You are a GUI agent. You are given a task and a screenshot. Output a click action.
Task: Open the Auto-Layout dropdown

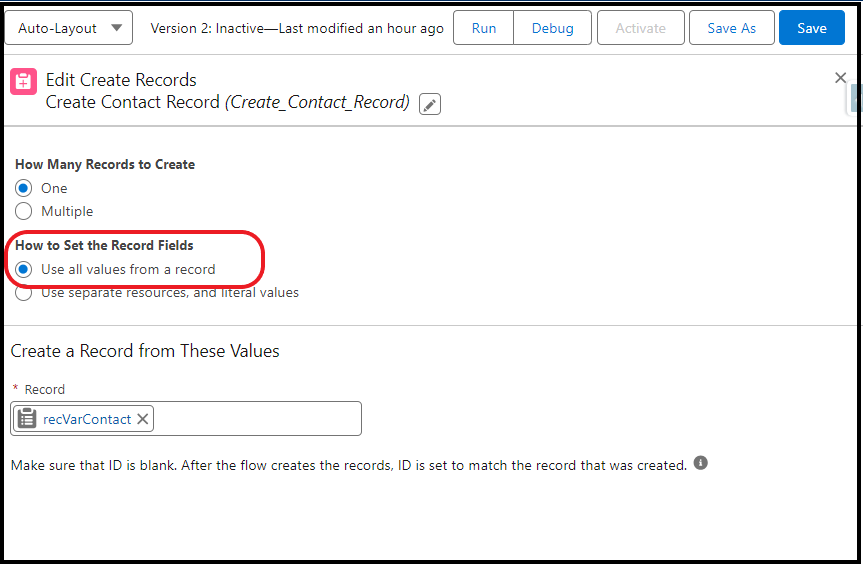pyautogui.click(x=68, y=28)
